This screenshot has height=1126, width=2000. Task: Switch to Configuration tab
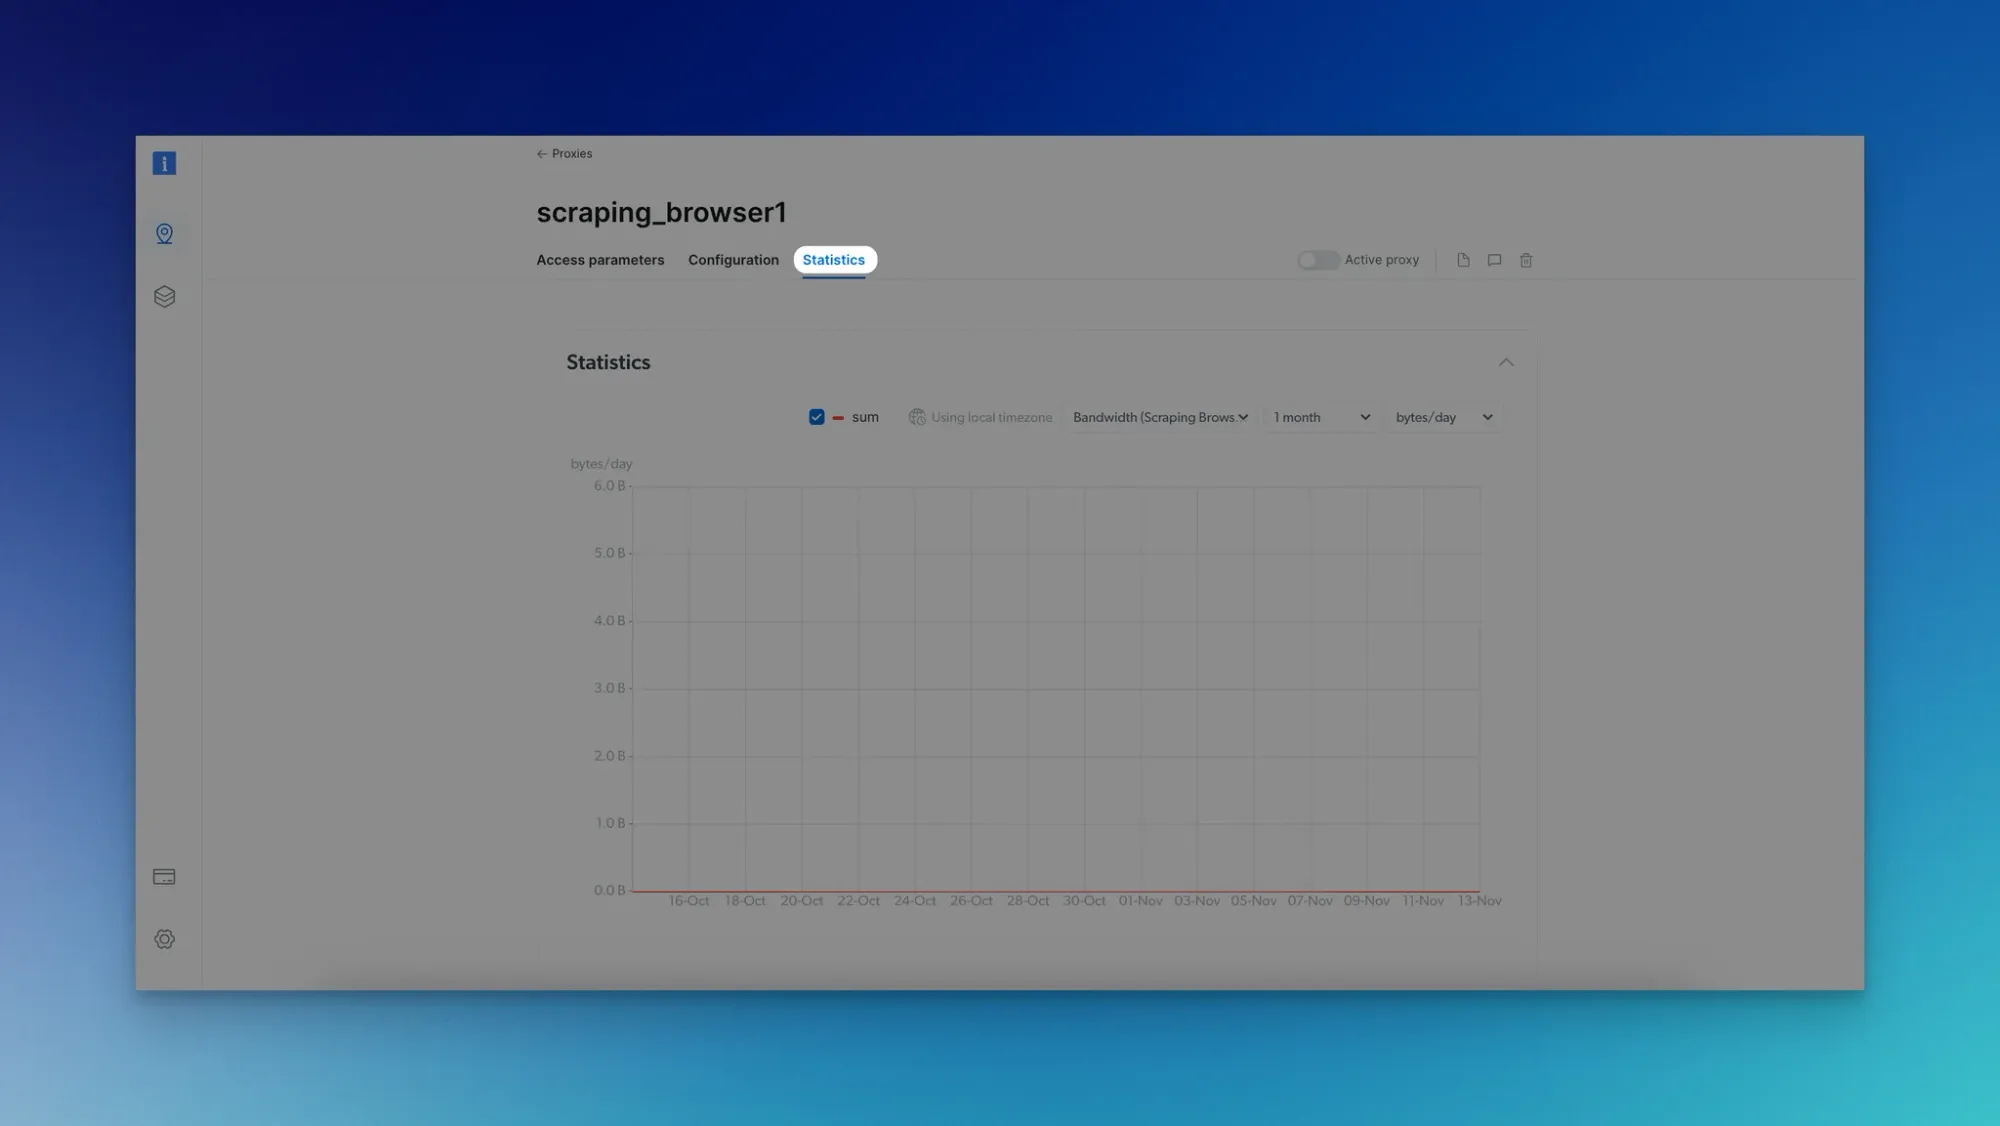(x=734, y=260)
